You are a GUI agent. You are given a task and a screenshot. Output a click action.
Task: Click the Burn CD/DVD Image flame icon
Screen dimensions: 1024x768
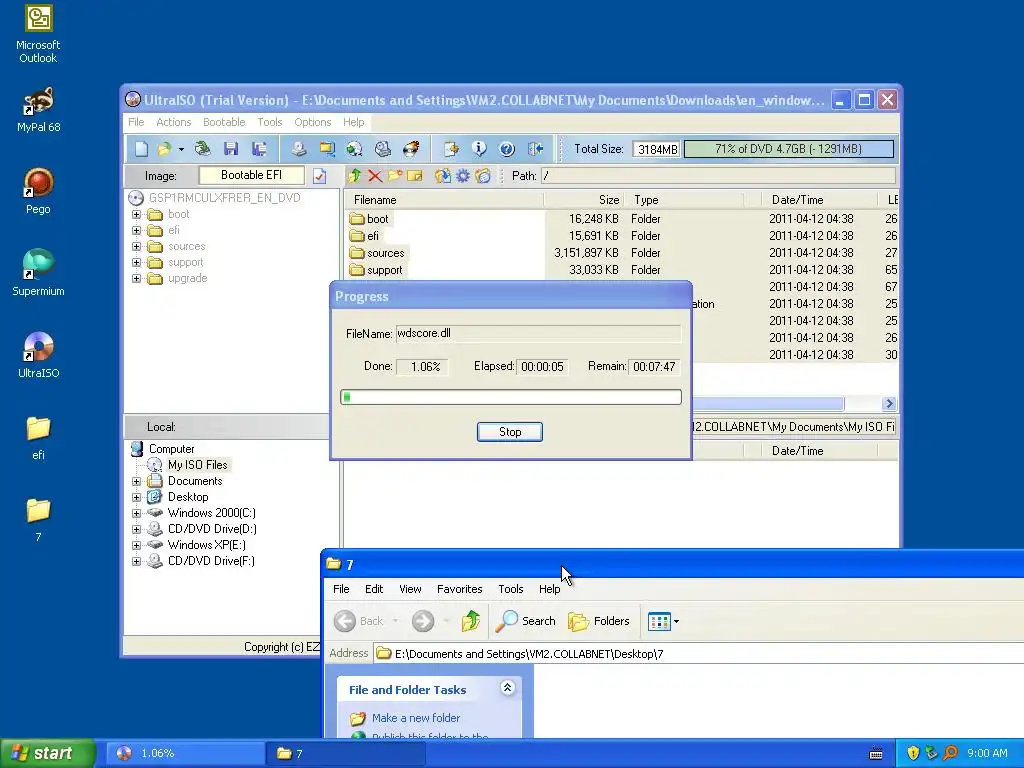[411, 149]
